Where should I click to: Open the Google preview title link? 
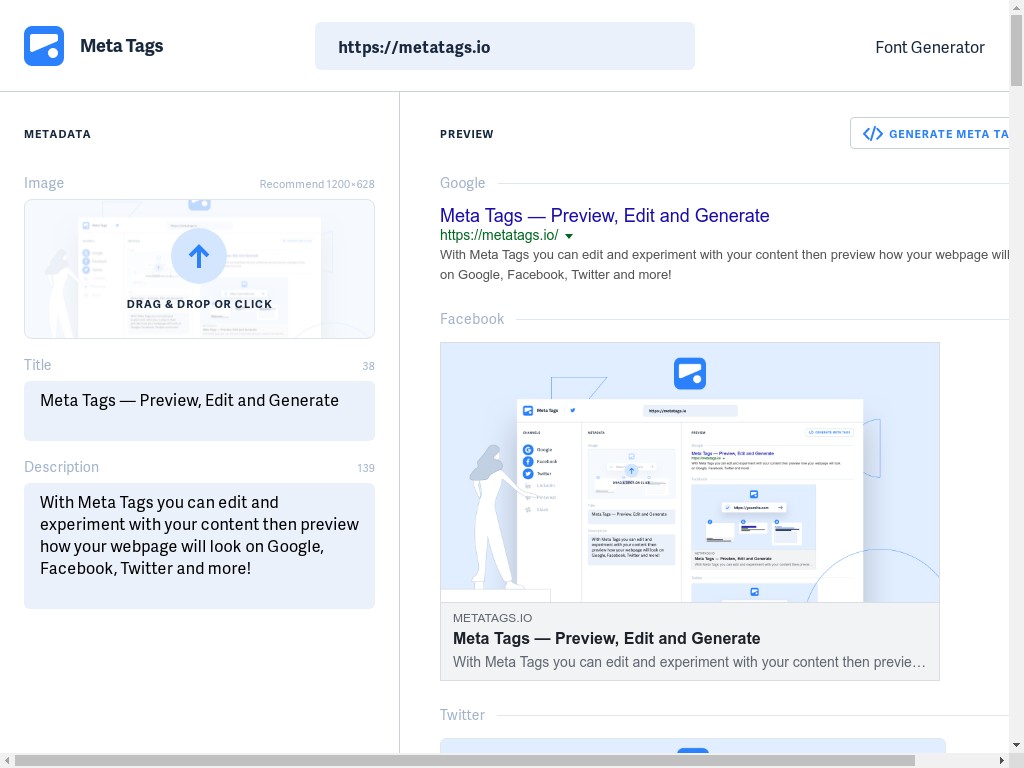[604, 215]
